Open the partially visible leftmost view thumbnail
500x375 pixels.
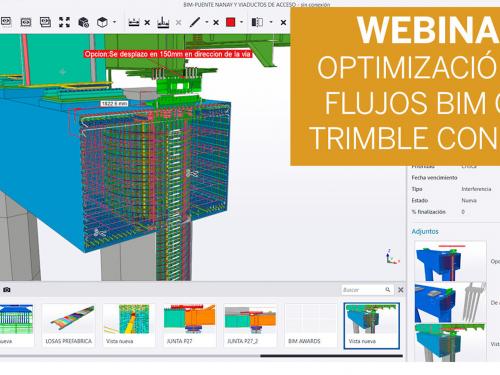tap(17, 325)
